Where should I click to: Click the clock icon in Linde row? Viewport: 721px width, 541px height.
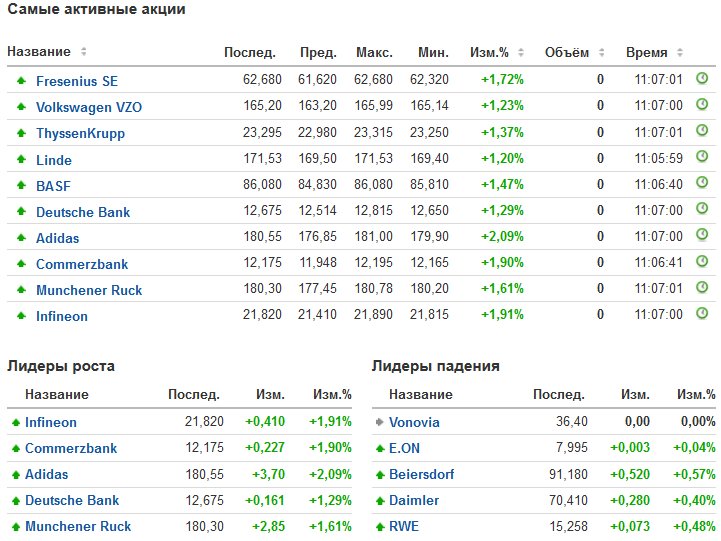pos(702,158)
